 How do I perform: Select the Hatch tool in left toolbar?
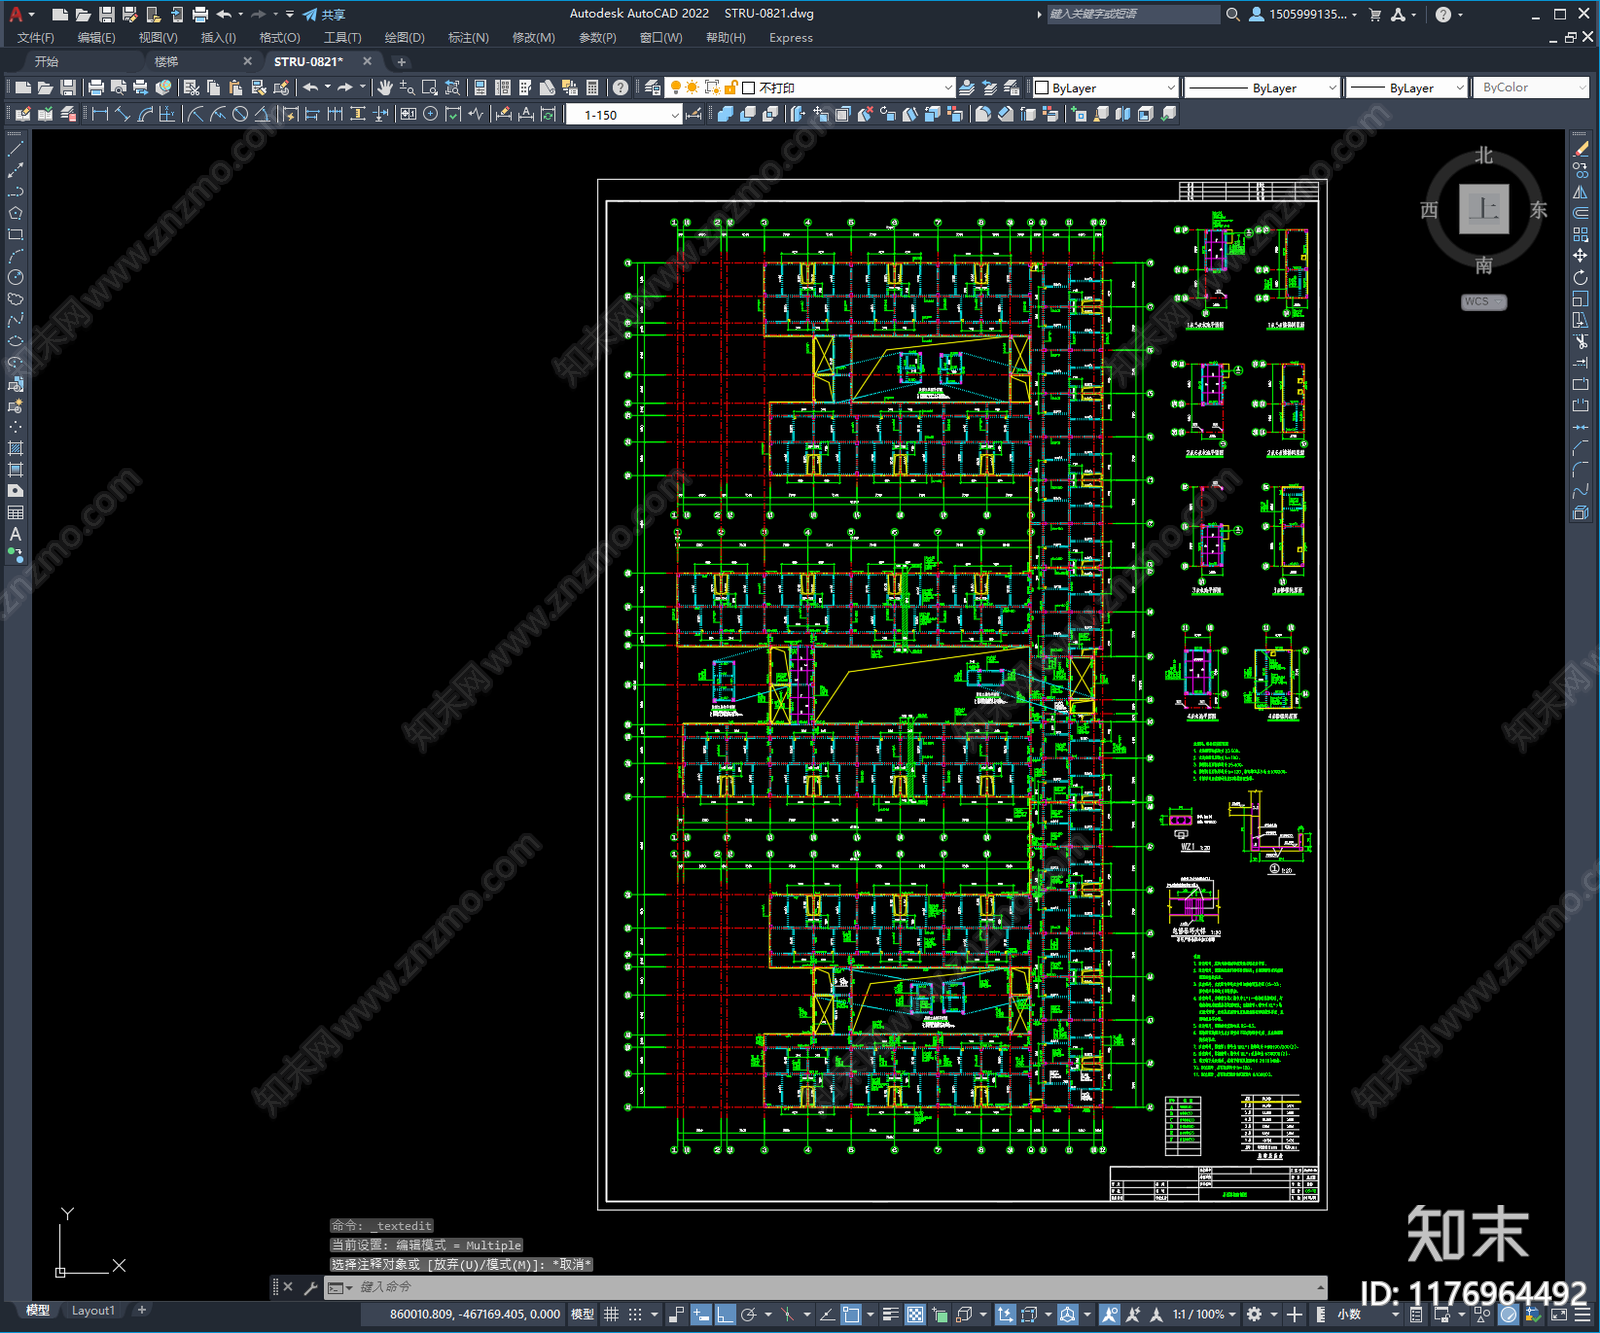[x=15, y=448]
